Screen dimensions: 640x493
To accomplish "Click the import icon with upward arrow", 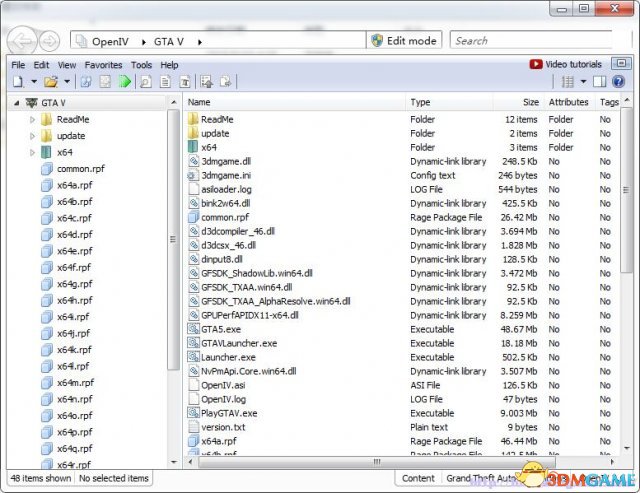I will [207, 82].
